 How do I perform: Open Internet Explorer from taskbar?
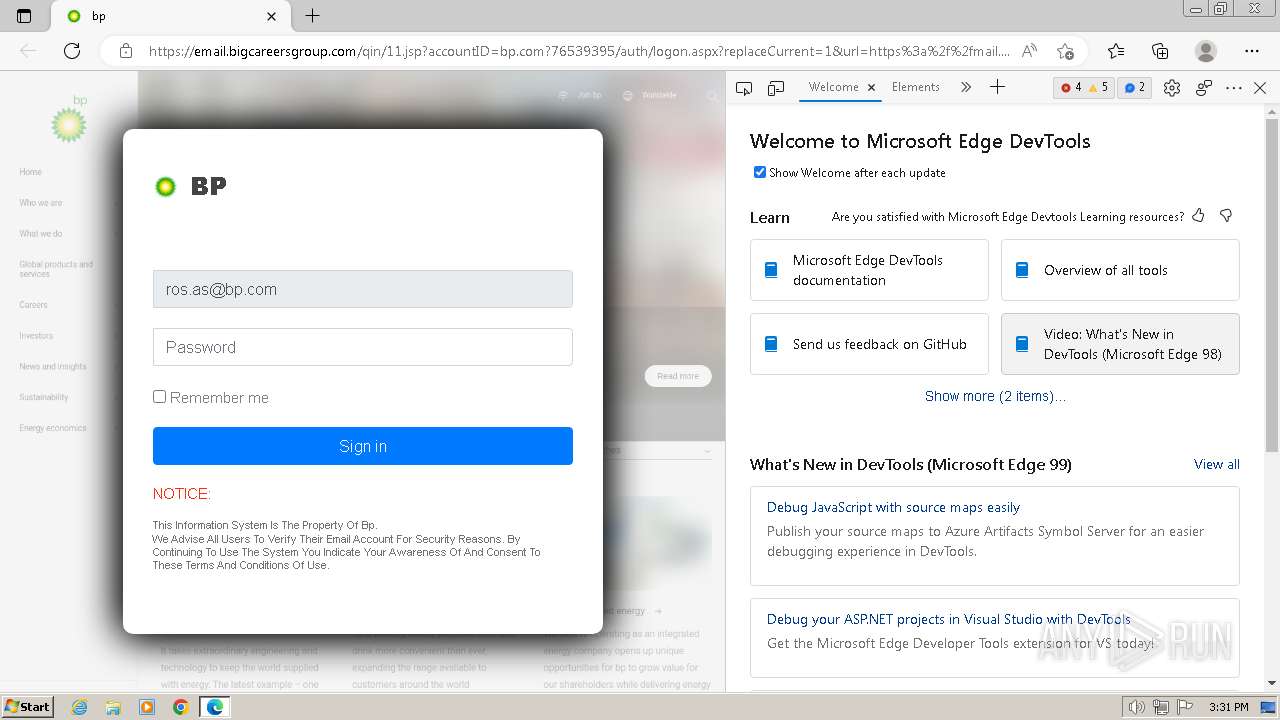point(79,707)
